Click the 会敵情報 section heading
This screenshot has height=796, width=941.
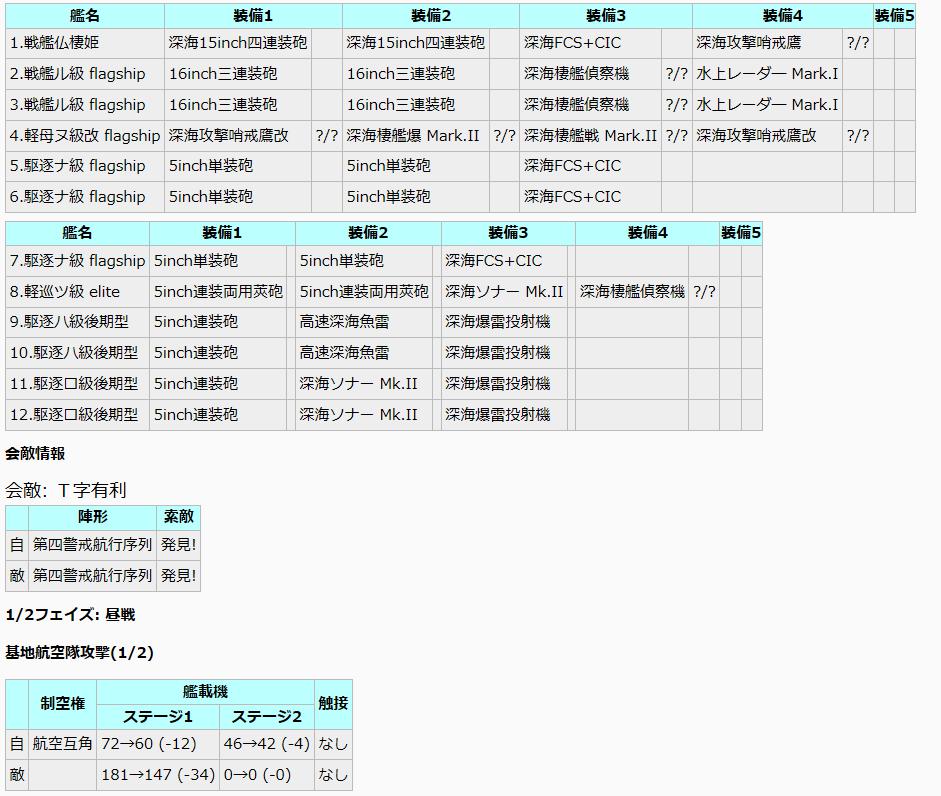click(x=35, y=453)
